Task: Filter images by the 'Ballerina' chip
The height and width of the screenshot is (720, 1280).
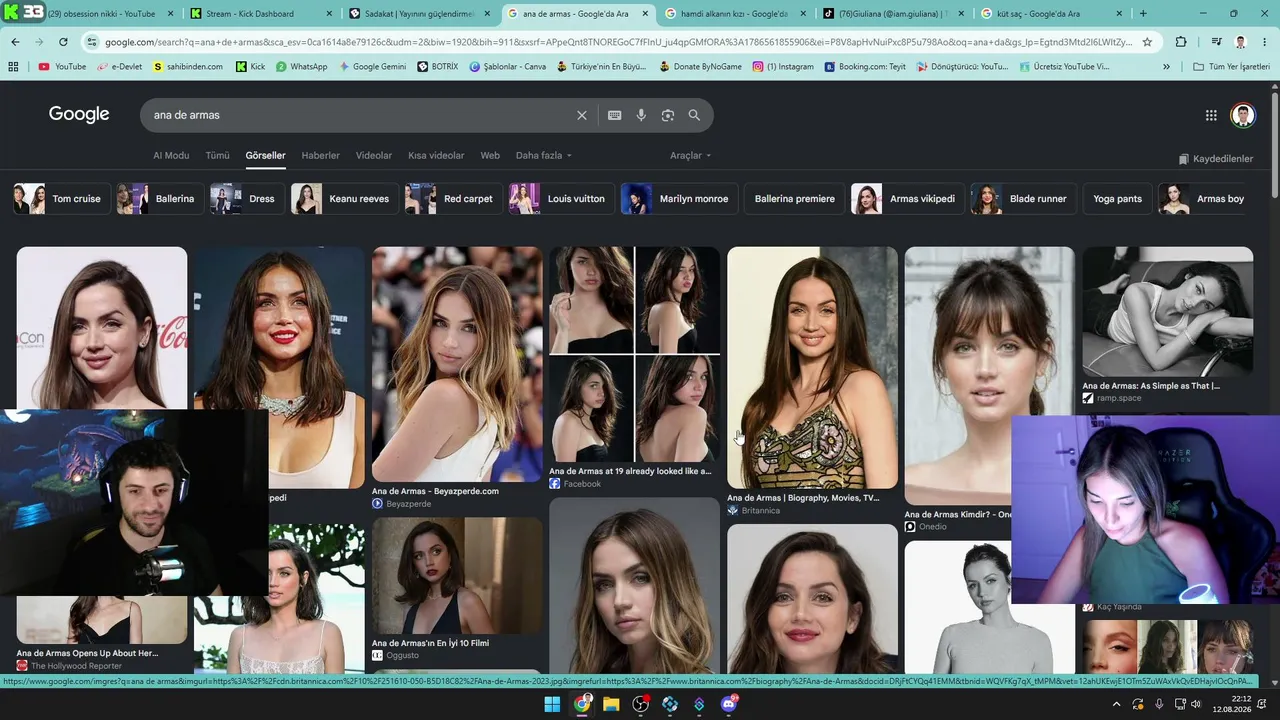Action: coord(160,199)
